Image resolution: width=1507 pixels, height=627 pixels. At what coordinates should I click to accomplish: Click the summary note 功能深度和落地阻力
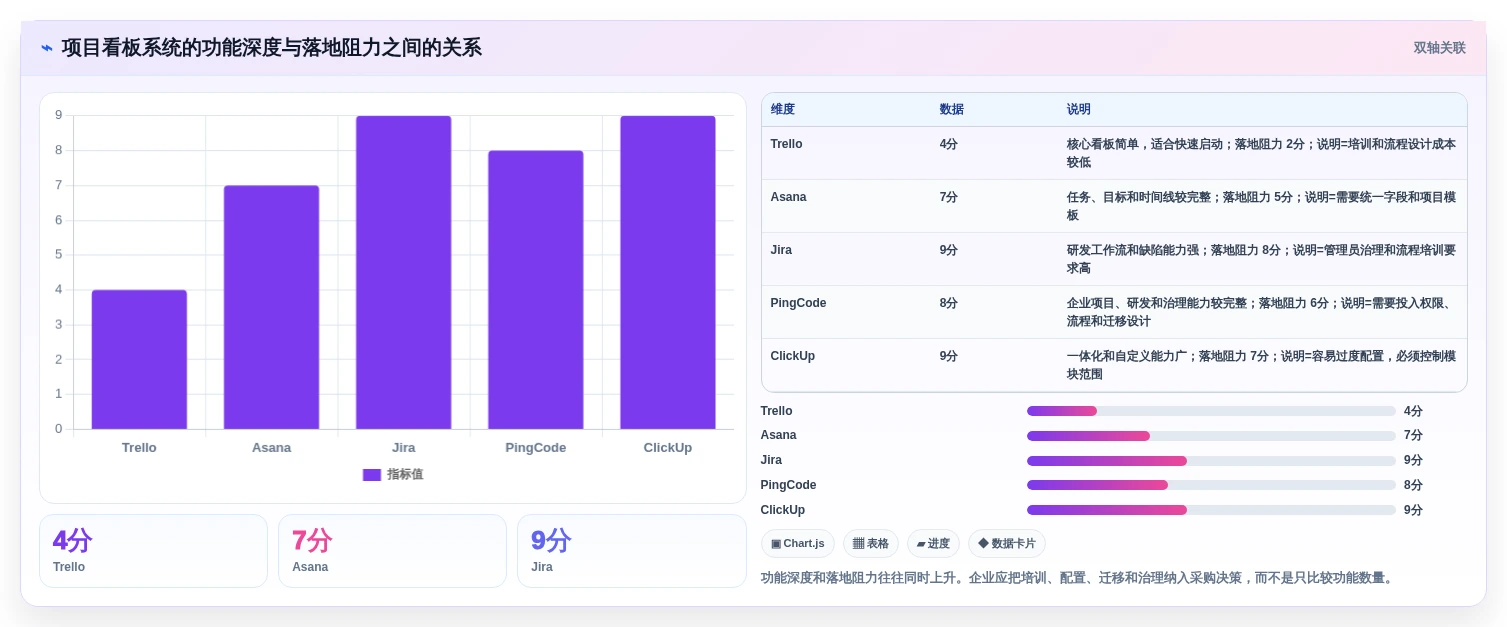pos(1078,578)
